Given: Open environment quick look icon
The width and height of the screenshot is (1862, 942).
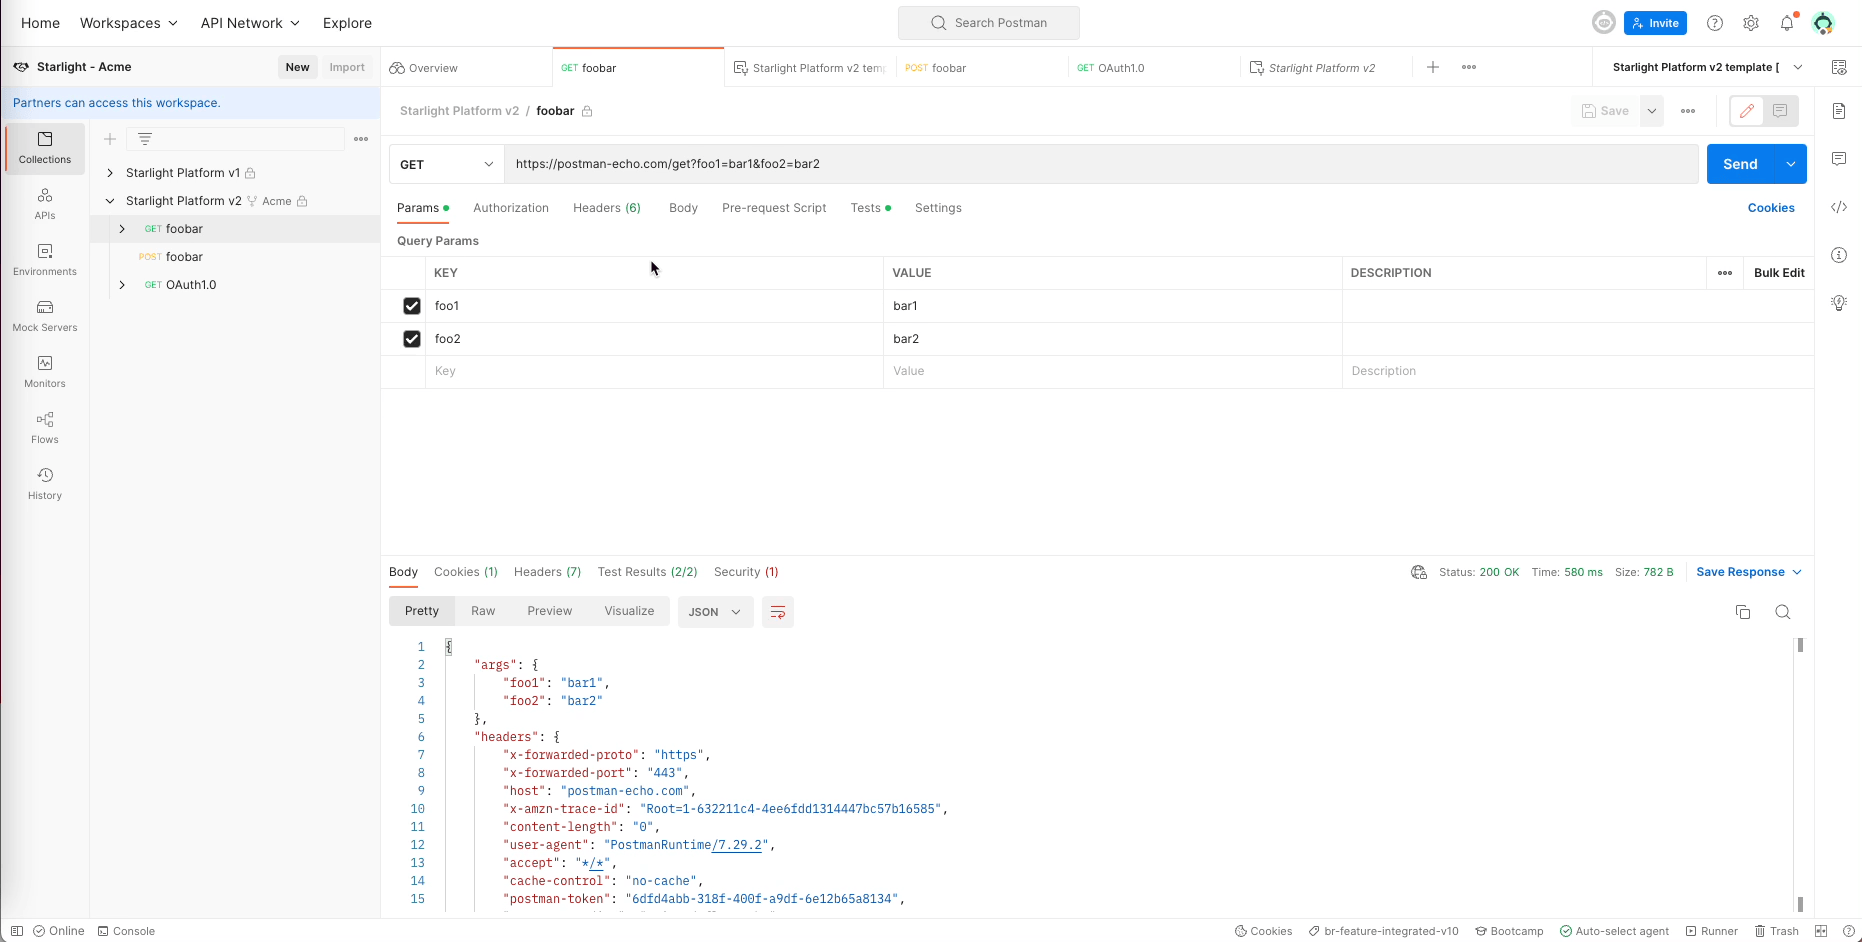Looking at the screenshot, I should pyautogui.click(x=1839, y=67).
